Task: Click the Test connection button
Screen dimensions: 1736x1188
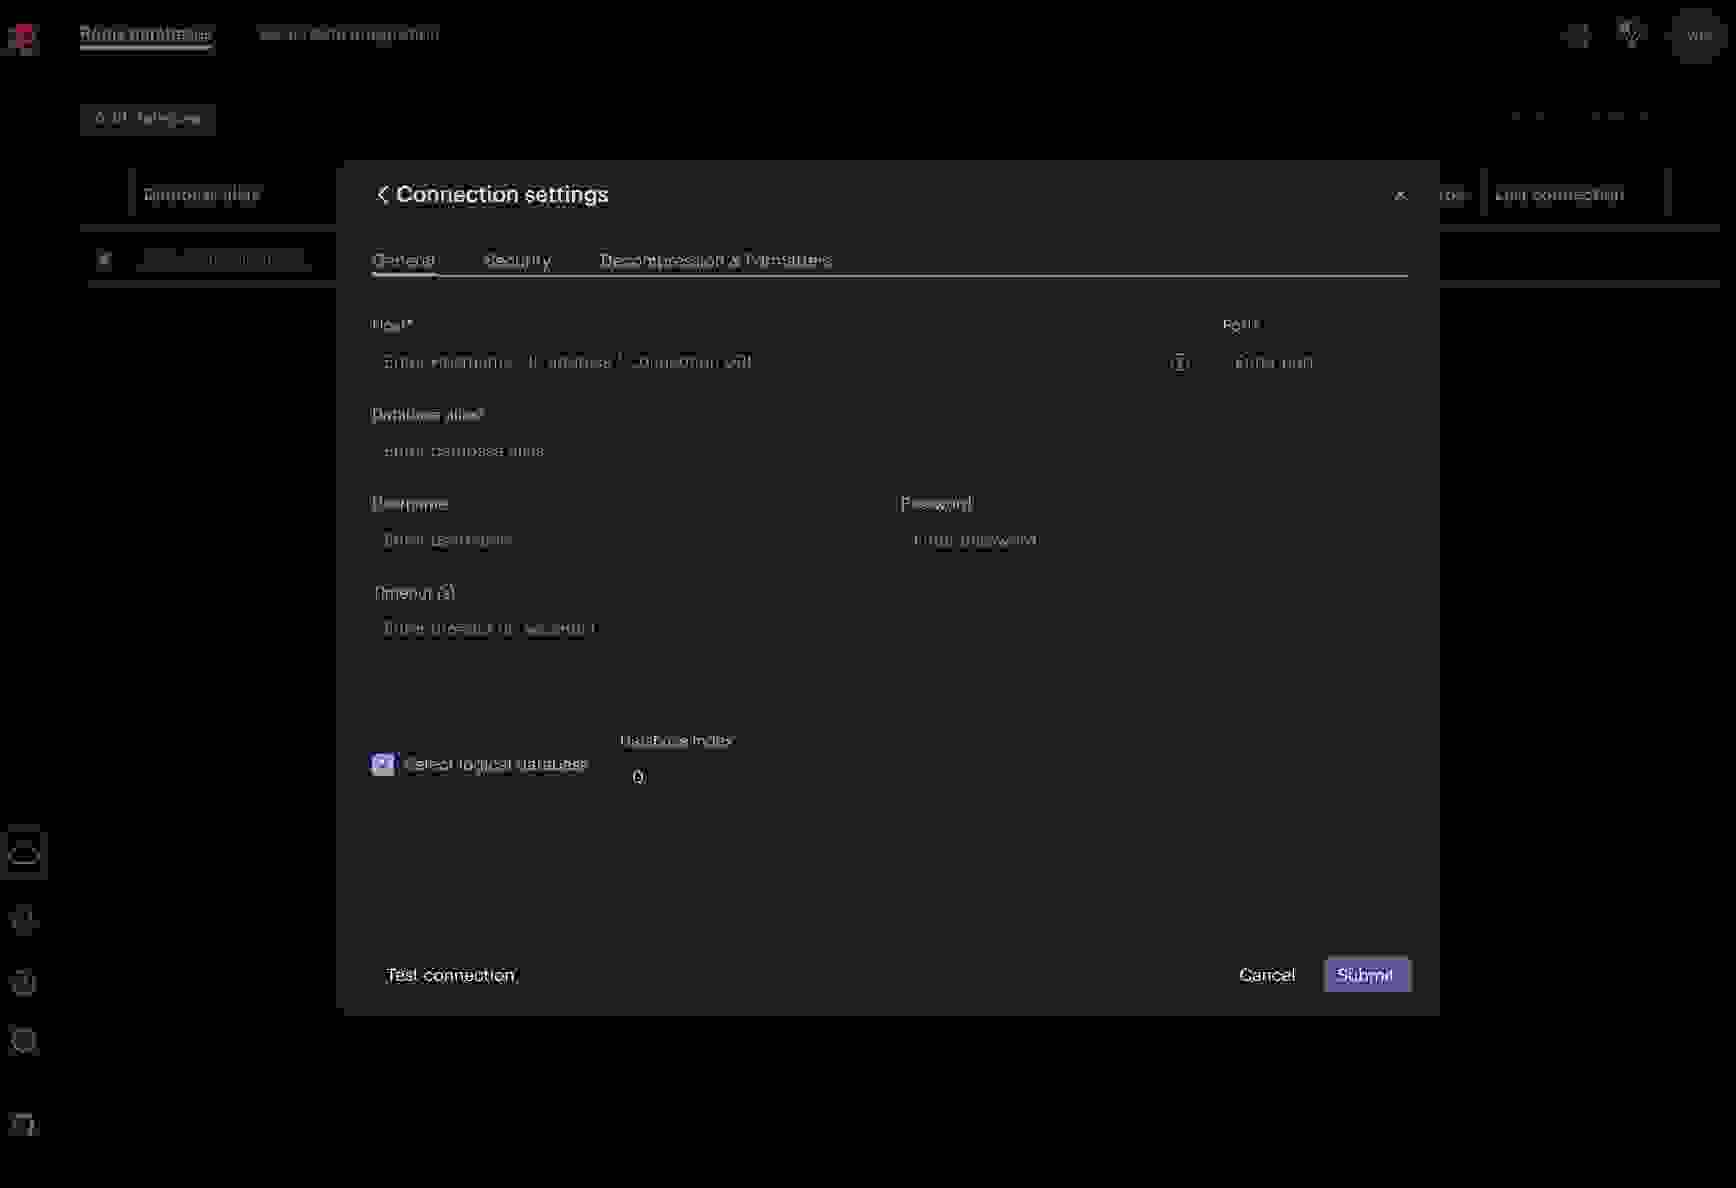Action: (450, 975)
